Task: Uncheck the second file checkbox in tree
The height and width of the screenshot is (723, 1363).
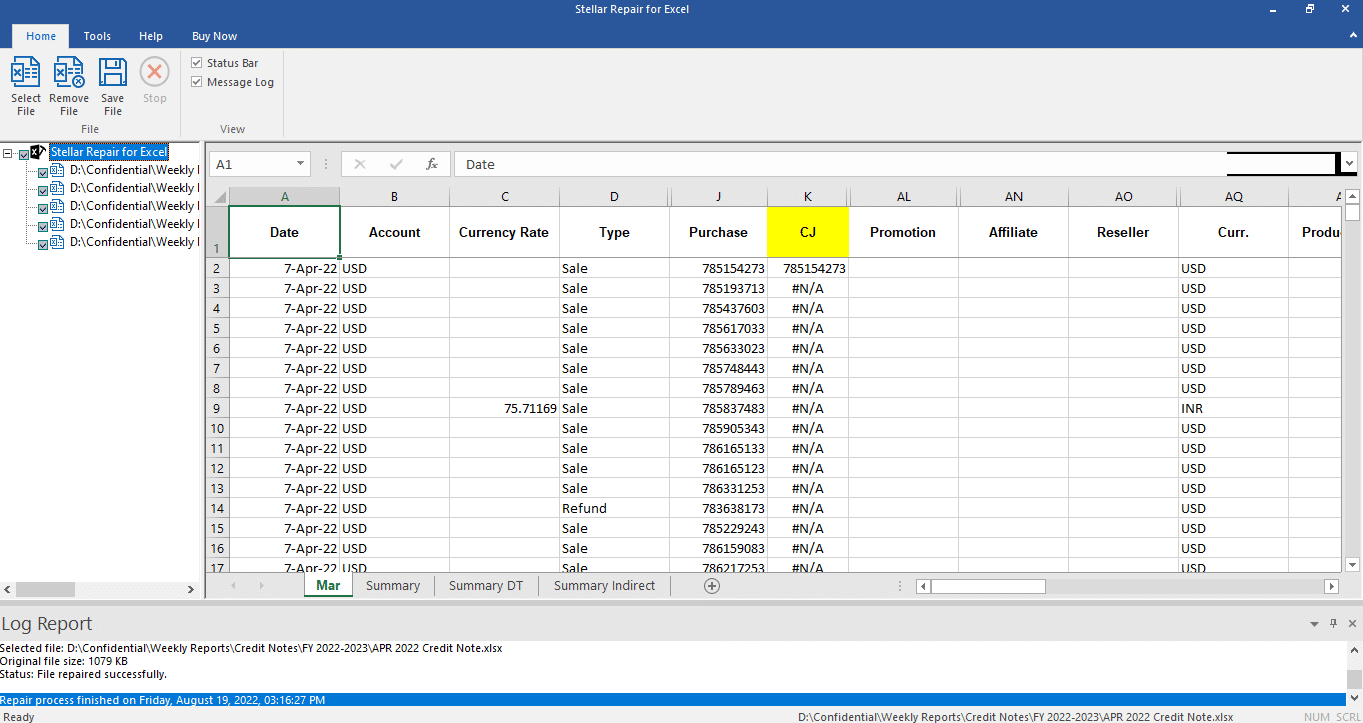Action: click(43, 190)
